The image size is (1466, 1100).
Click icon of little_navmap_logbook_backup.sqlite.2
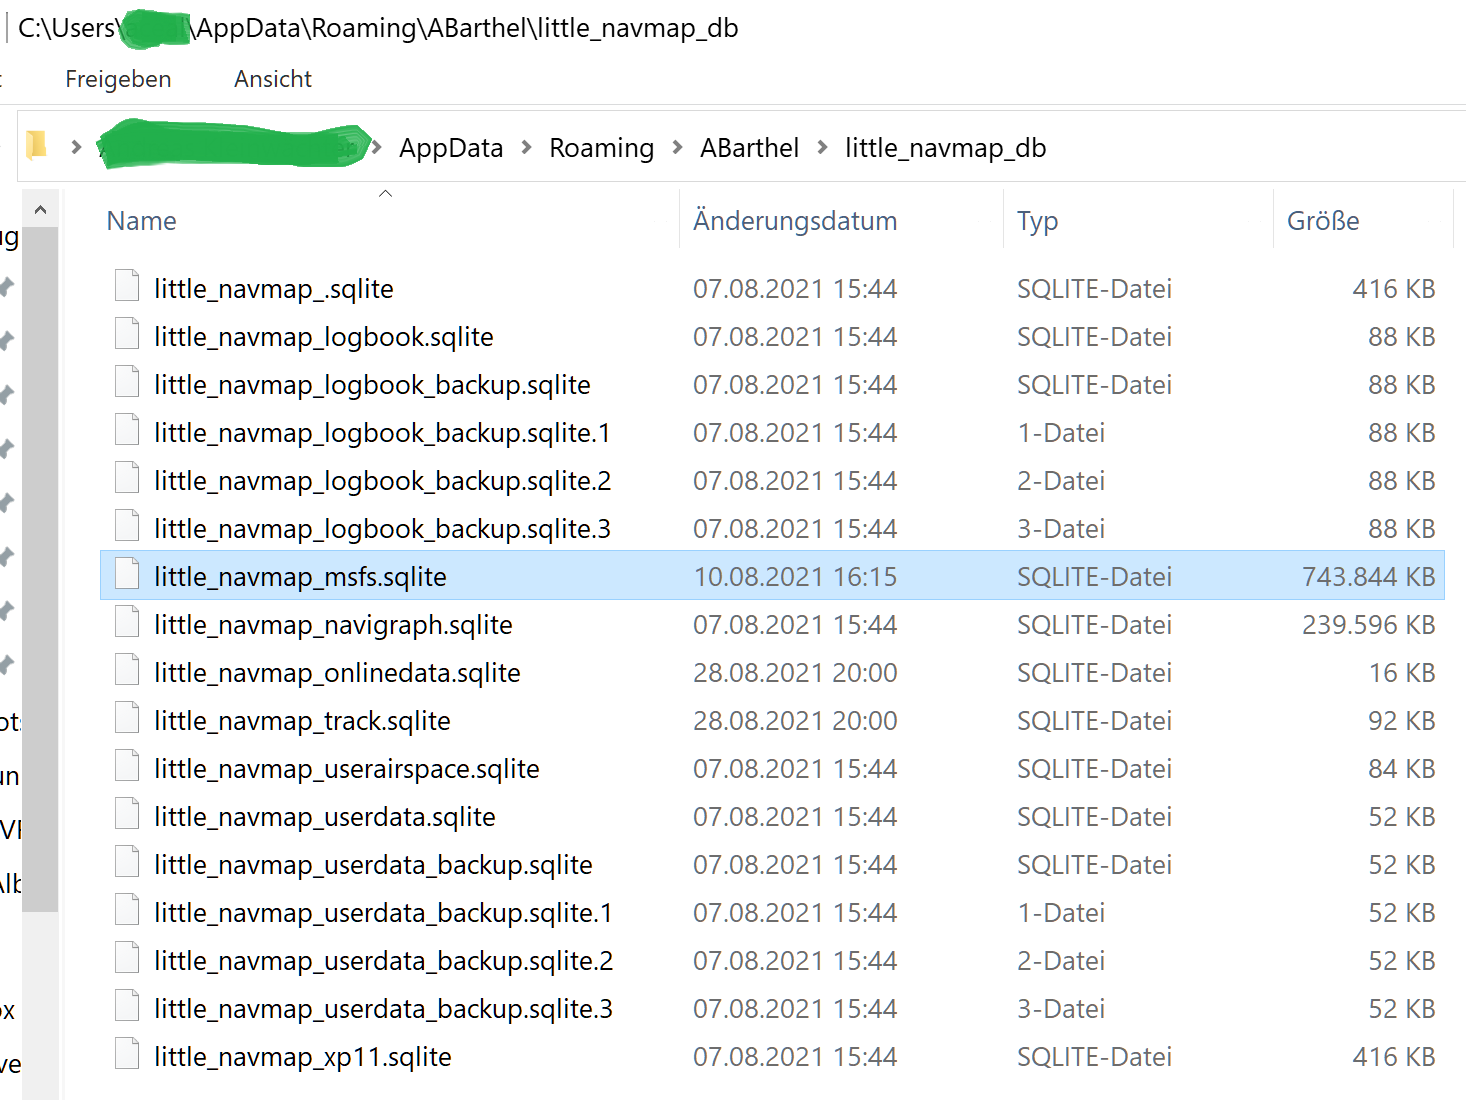click(127, 478)
